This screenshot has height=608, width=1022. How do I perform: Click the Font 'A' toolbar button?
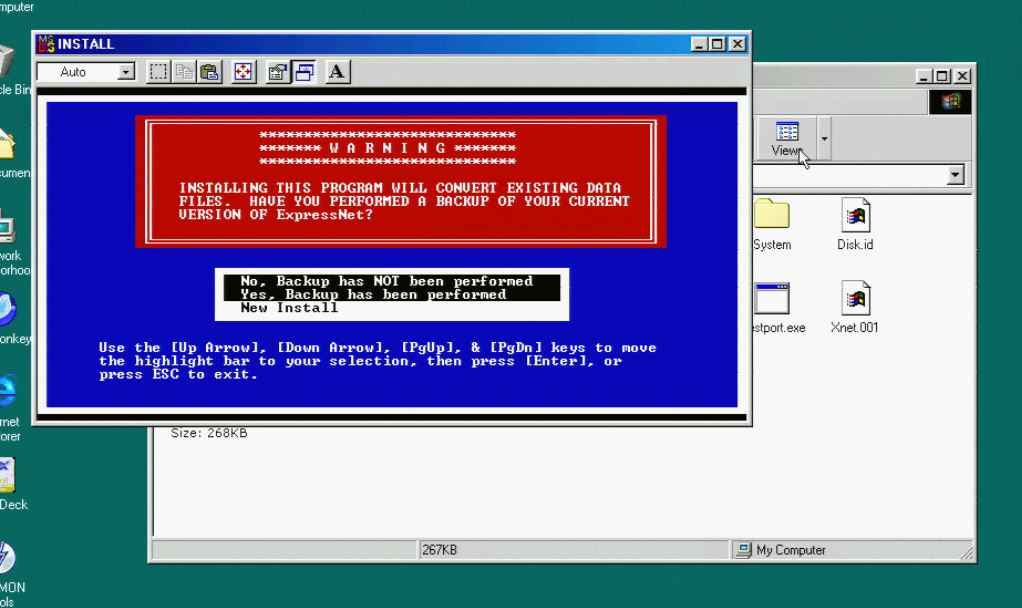tap(337, 72)
